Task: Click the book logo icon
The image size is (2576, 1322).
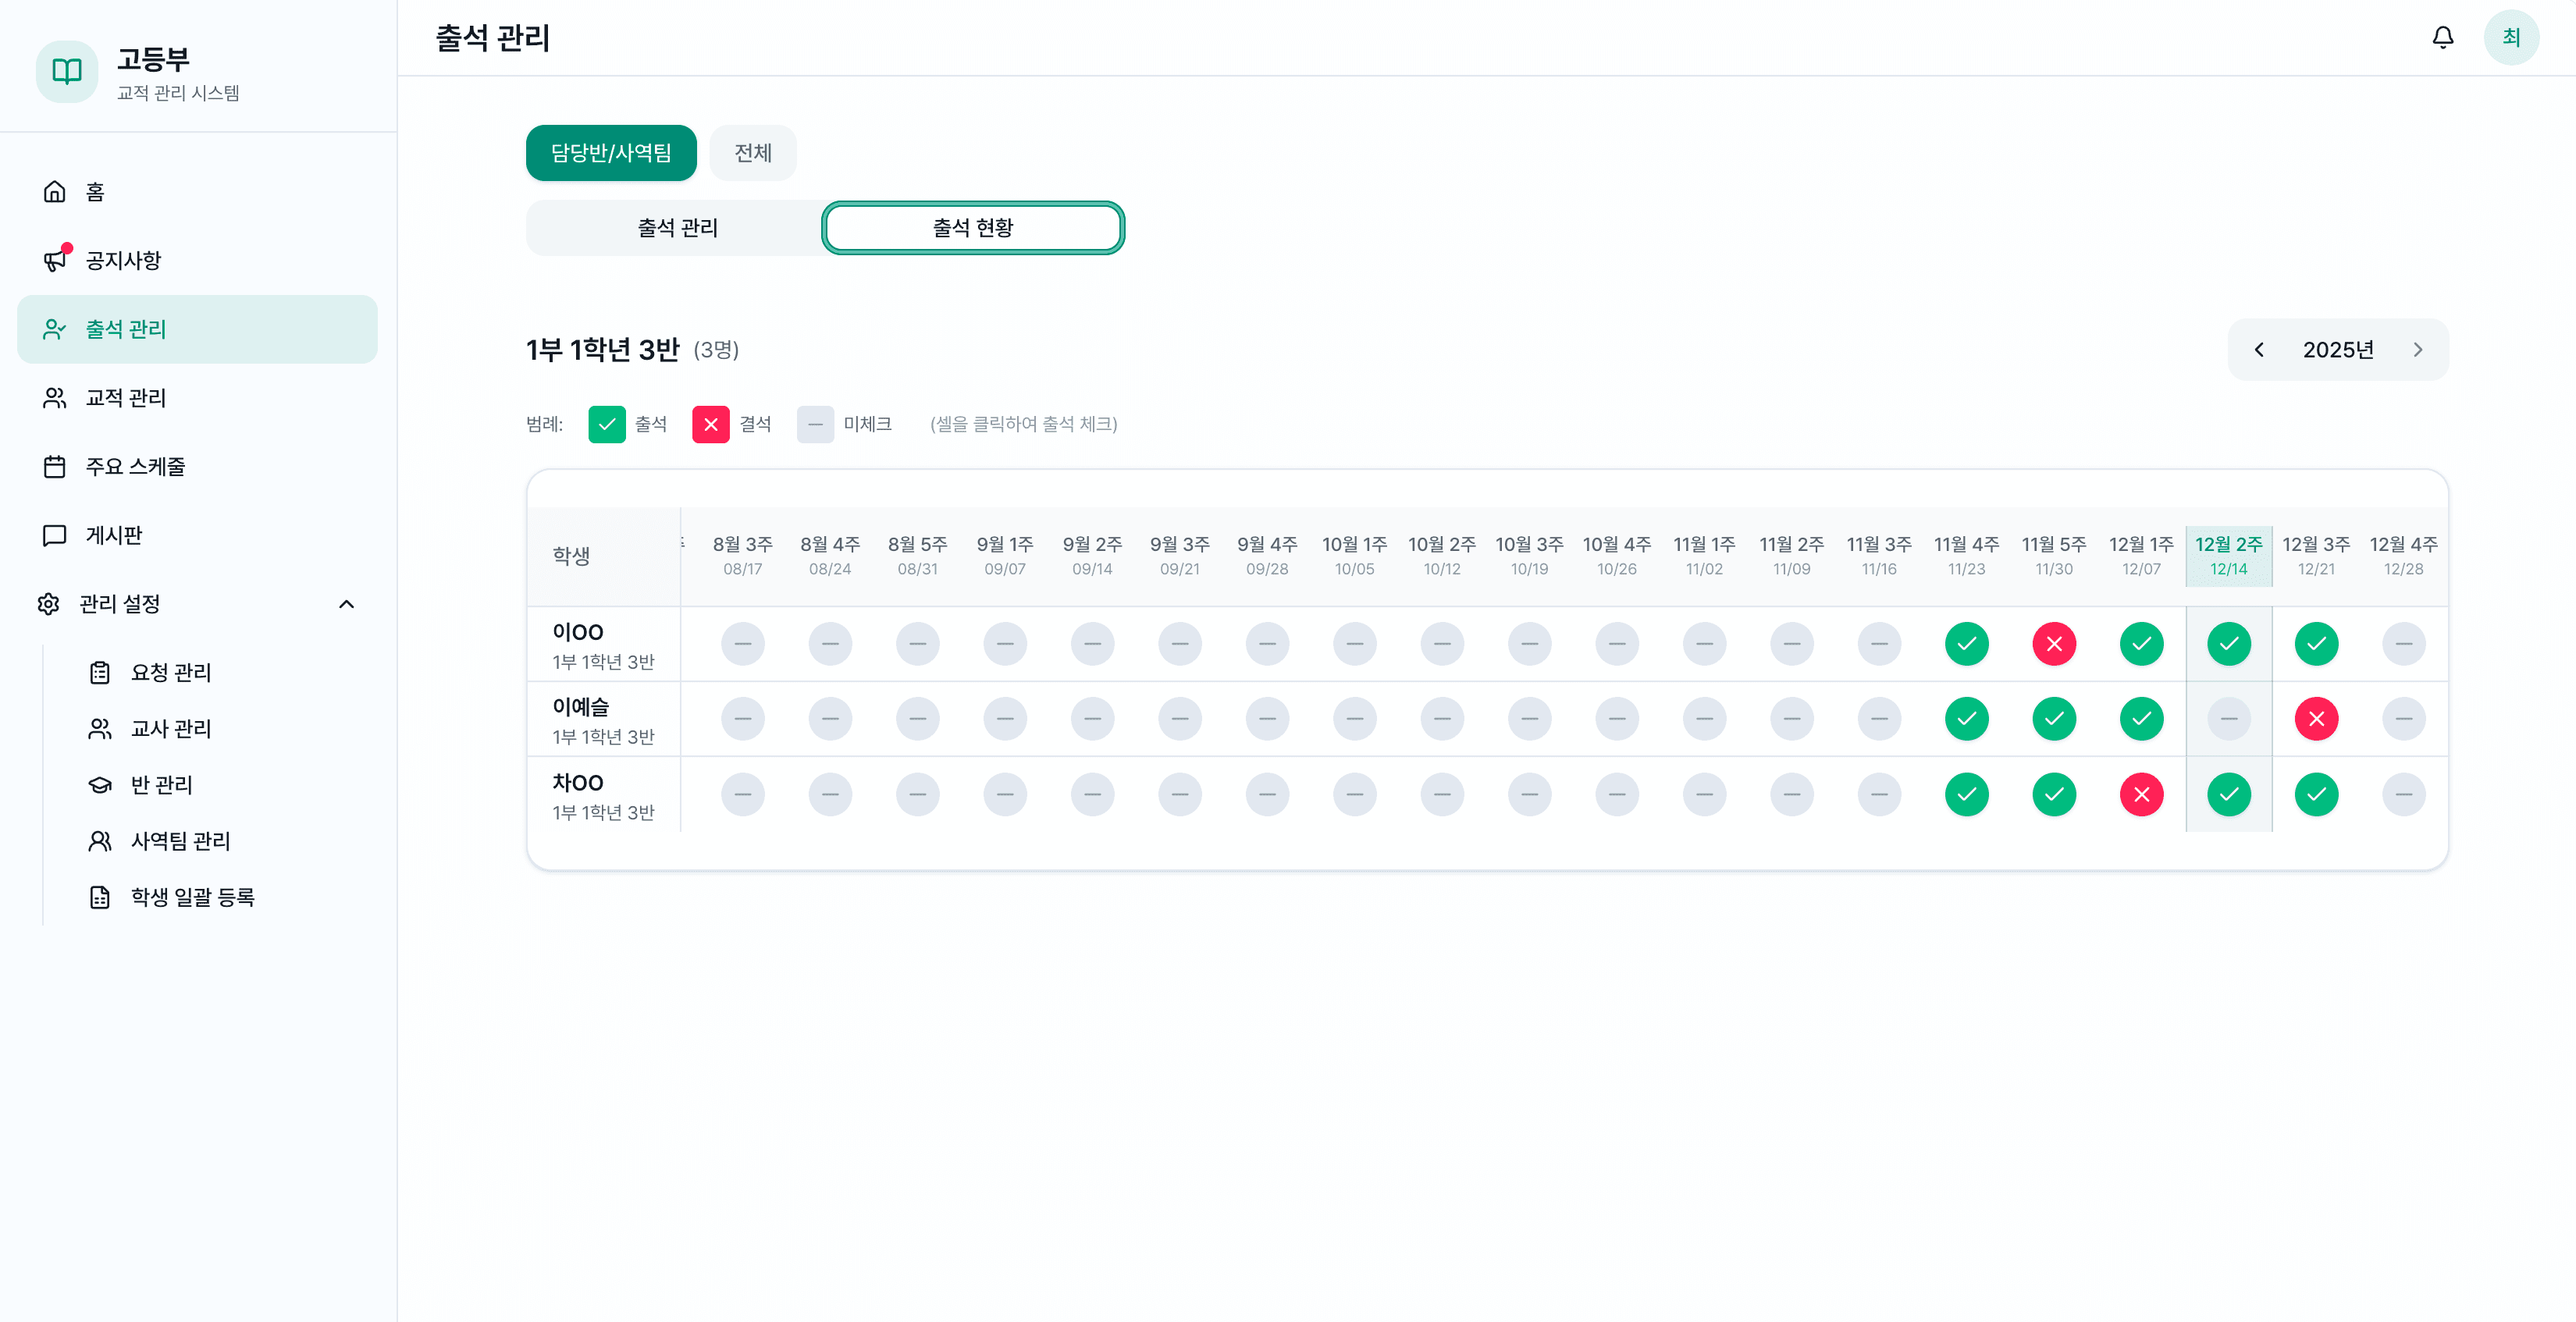Action: [x=67, y=71]
